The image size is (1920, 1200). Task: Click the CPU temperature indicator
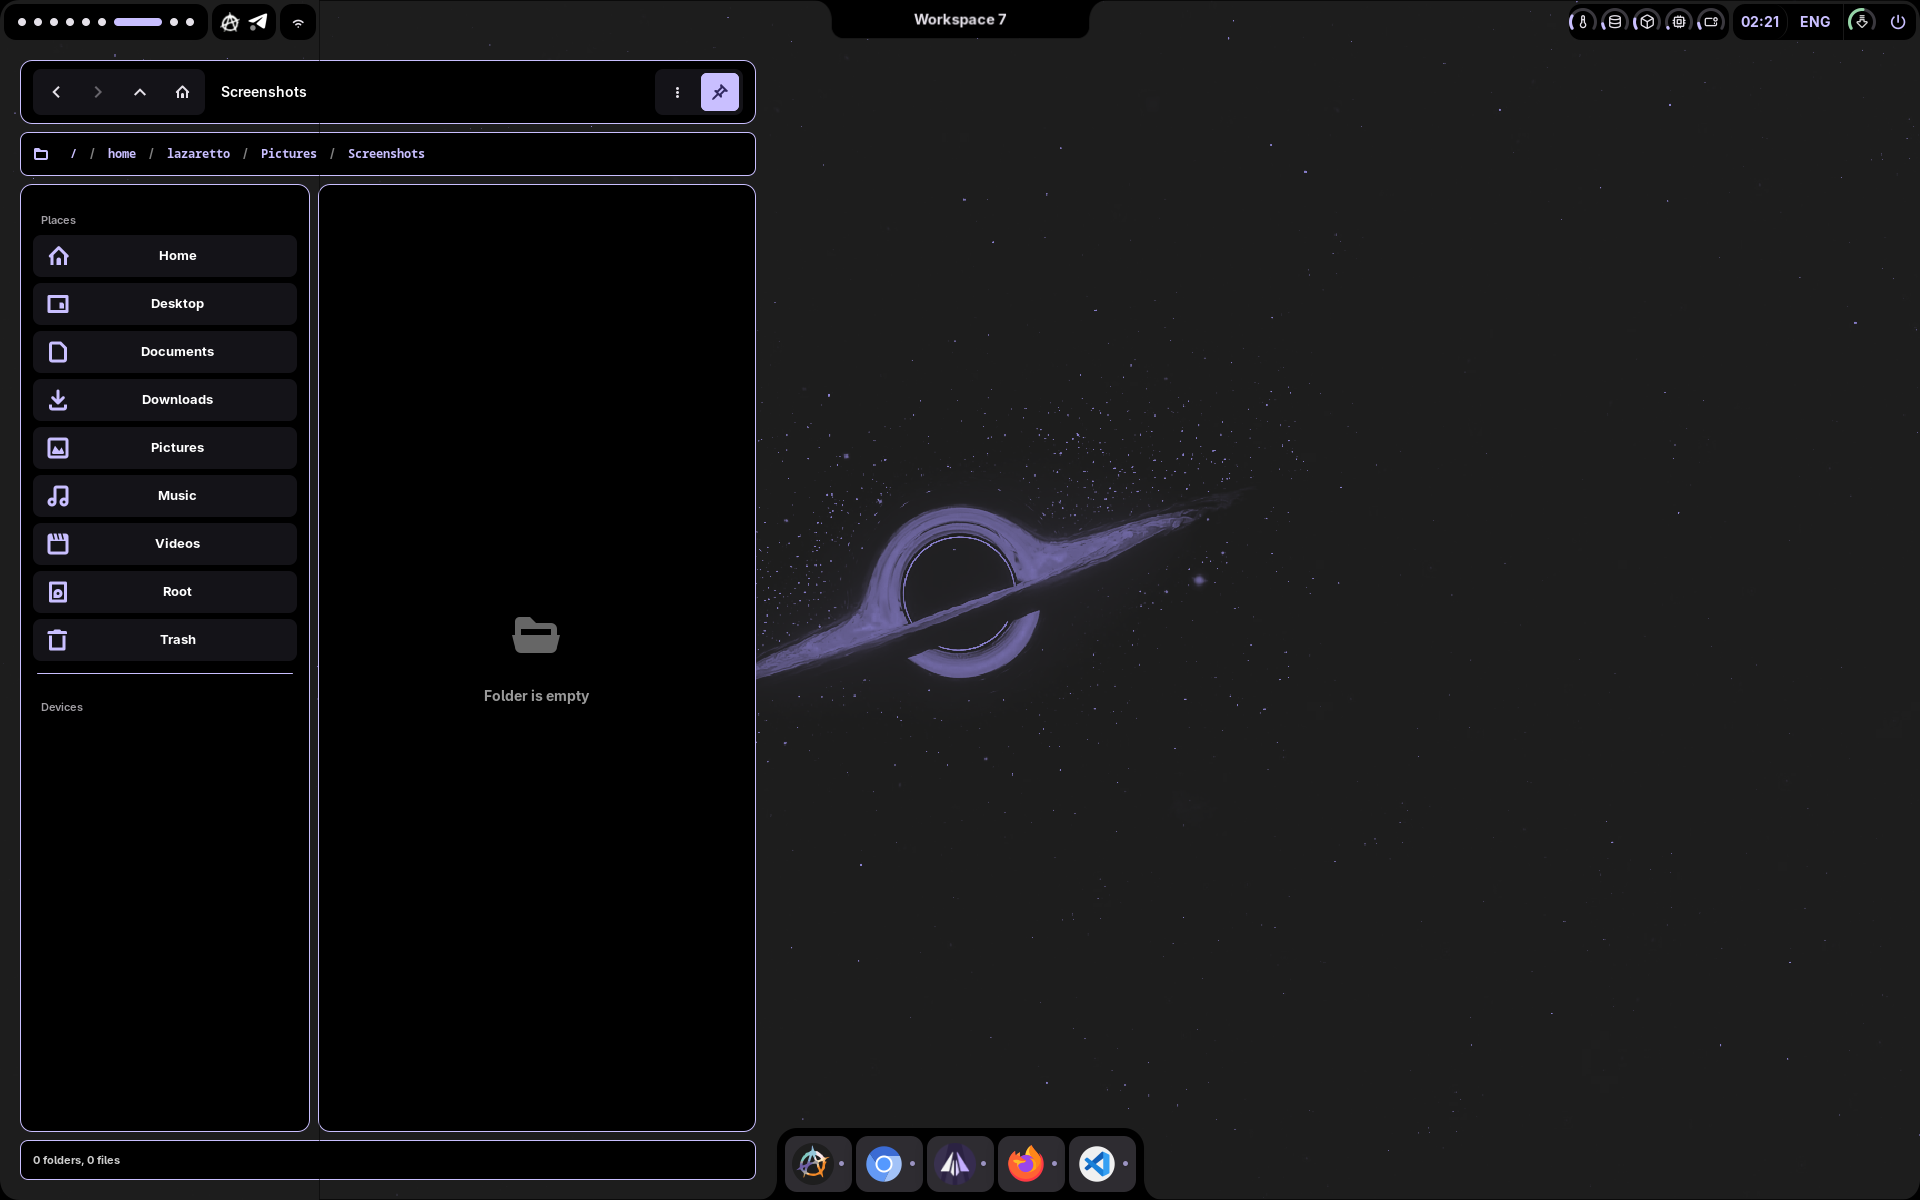(x=1582, y=21)
